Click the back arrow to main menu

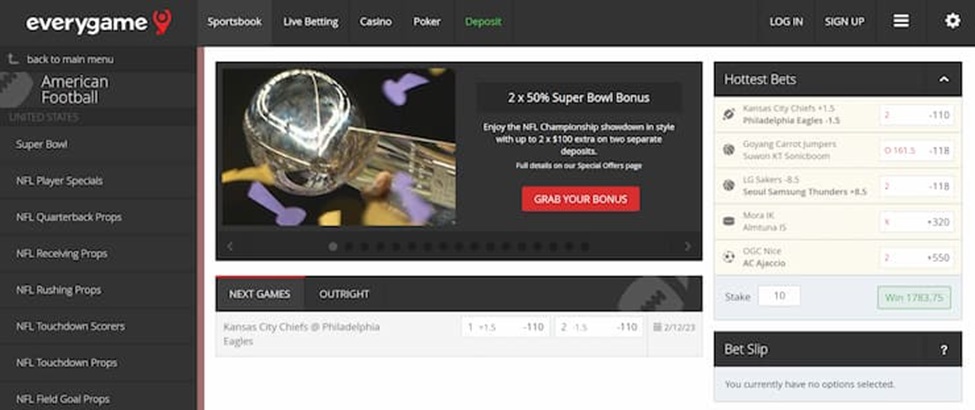click(13, 59)
